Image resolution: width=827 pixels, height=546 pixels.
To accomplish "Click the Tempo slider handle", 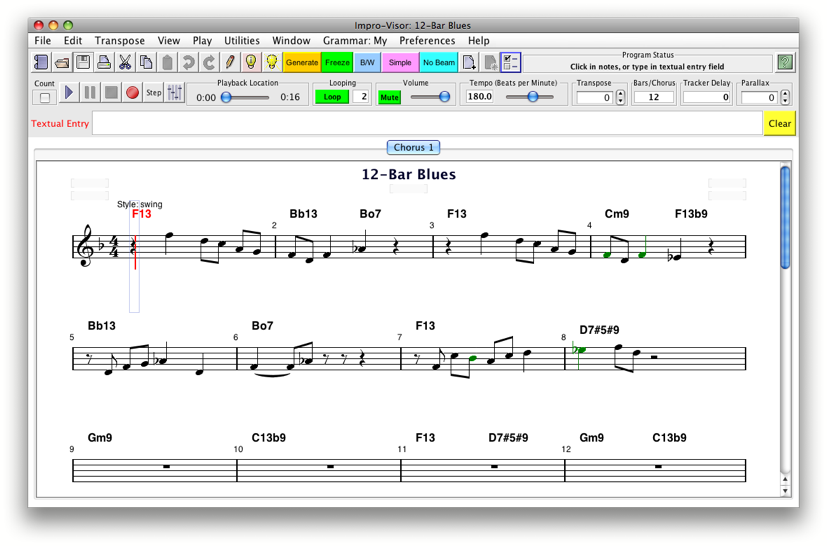I will 533,97.
